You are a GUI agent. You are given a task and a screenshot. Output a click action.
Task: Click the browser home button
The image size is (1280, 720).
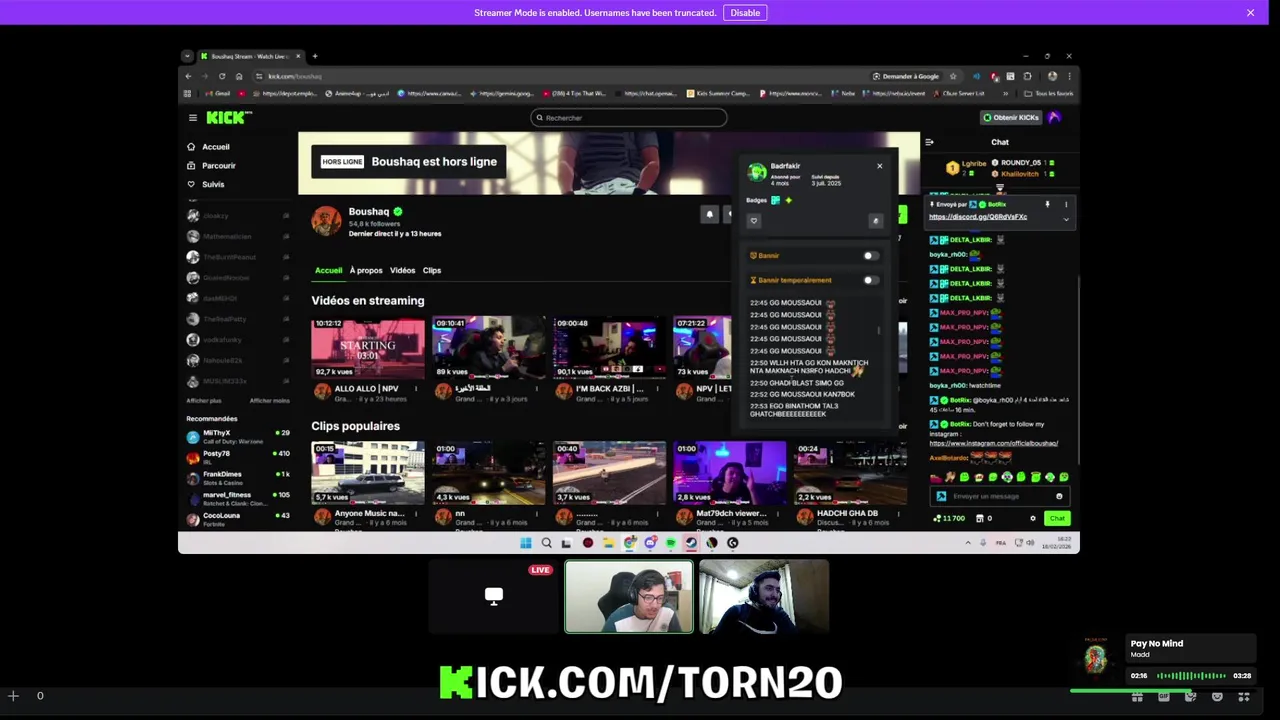tap(239, 76)
